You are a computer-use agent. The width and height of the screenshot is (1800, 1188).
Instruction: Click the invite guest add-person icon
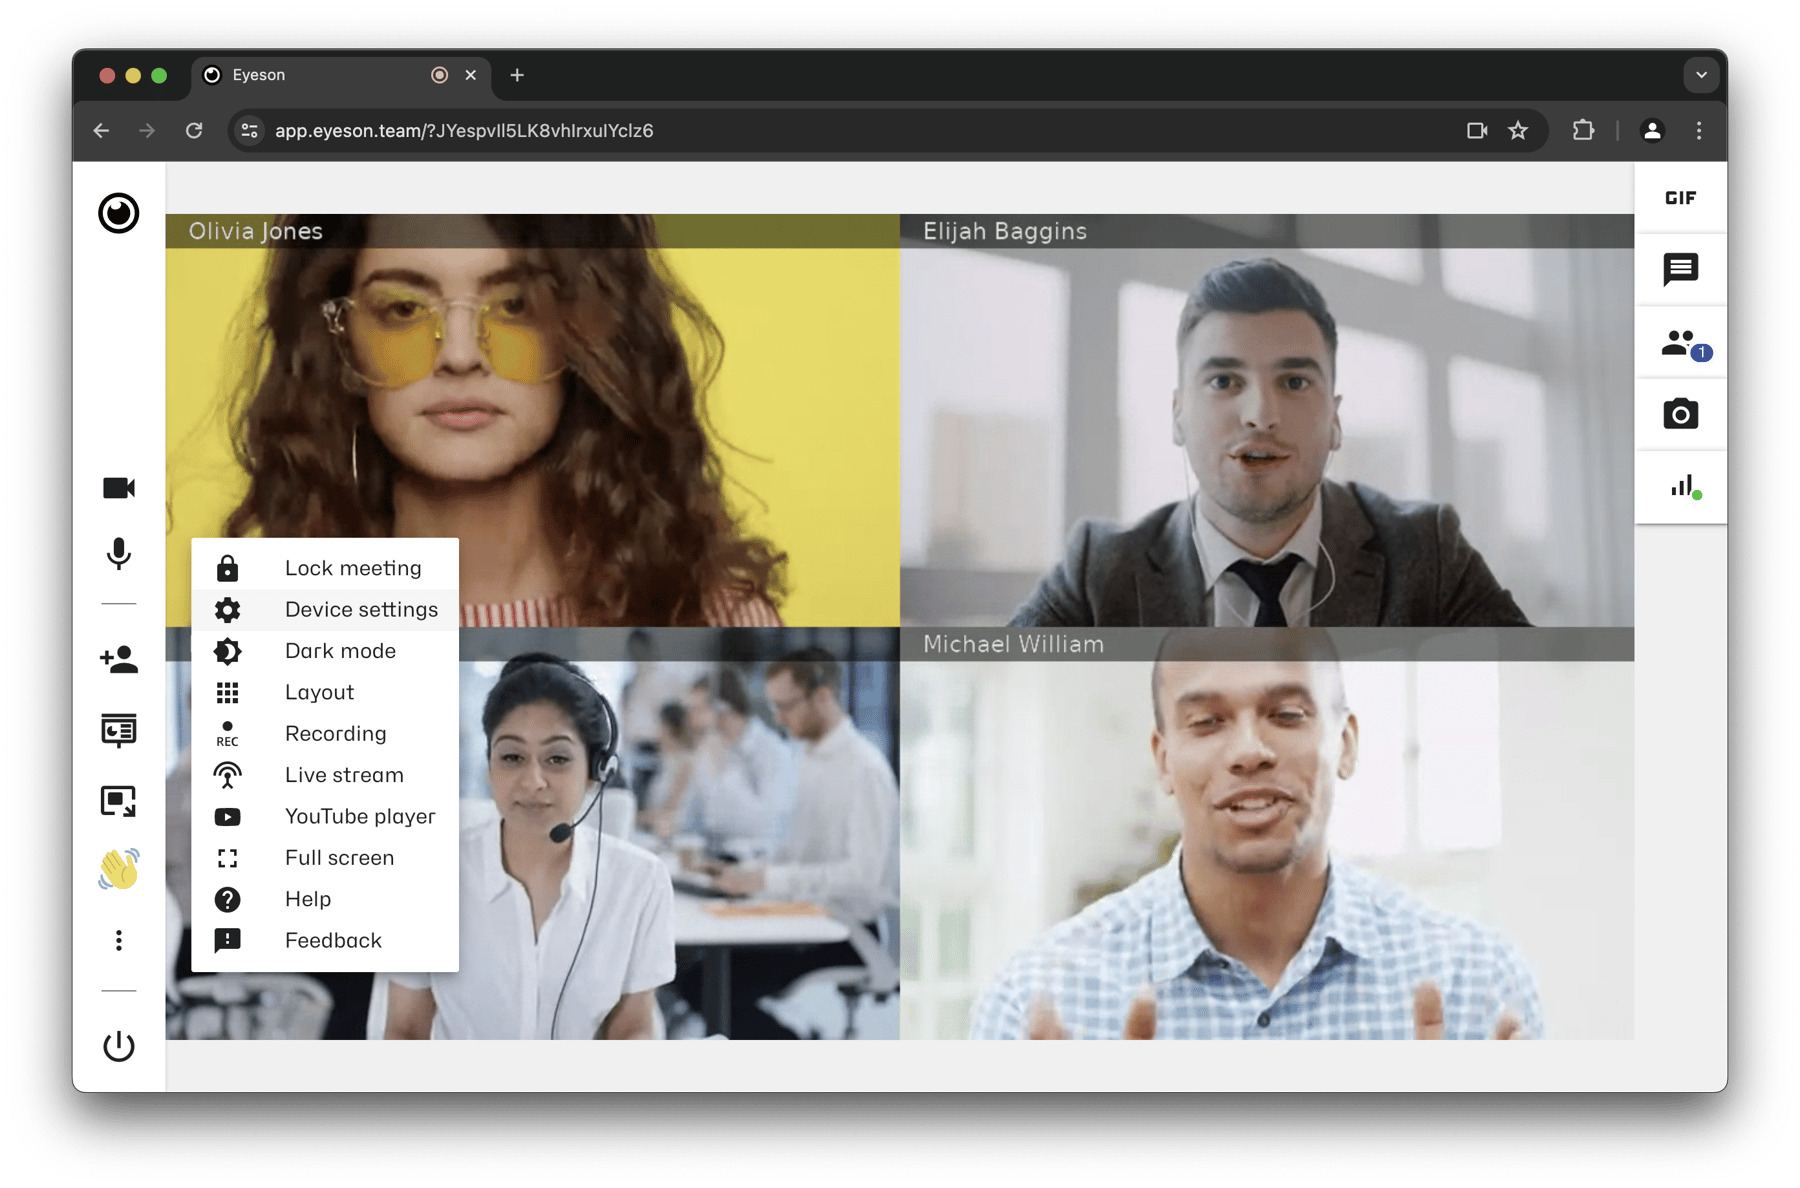[x=119, y=659]
